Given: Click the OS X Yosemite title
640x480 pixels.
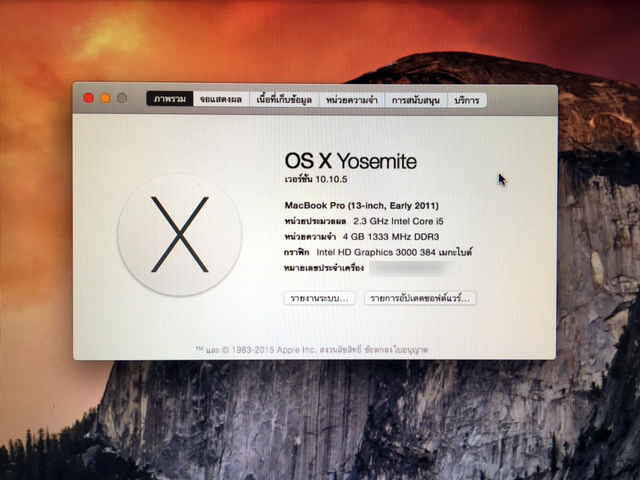Looking at the screenshot, I should tap(351, 161).
